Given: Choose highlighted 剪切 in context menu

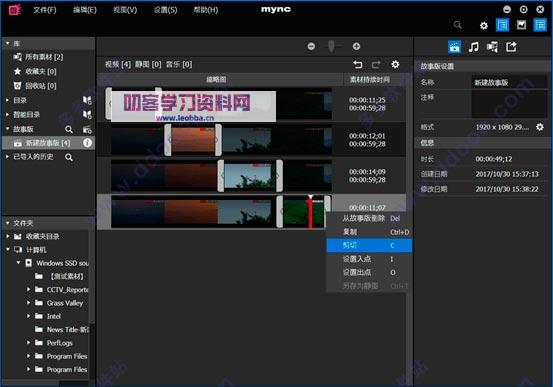Looking at the screenshot, I should 369,246.
